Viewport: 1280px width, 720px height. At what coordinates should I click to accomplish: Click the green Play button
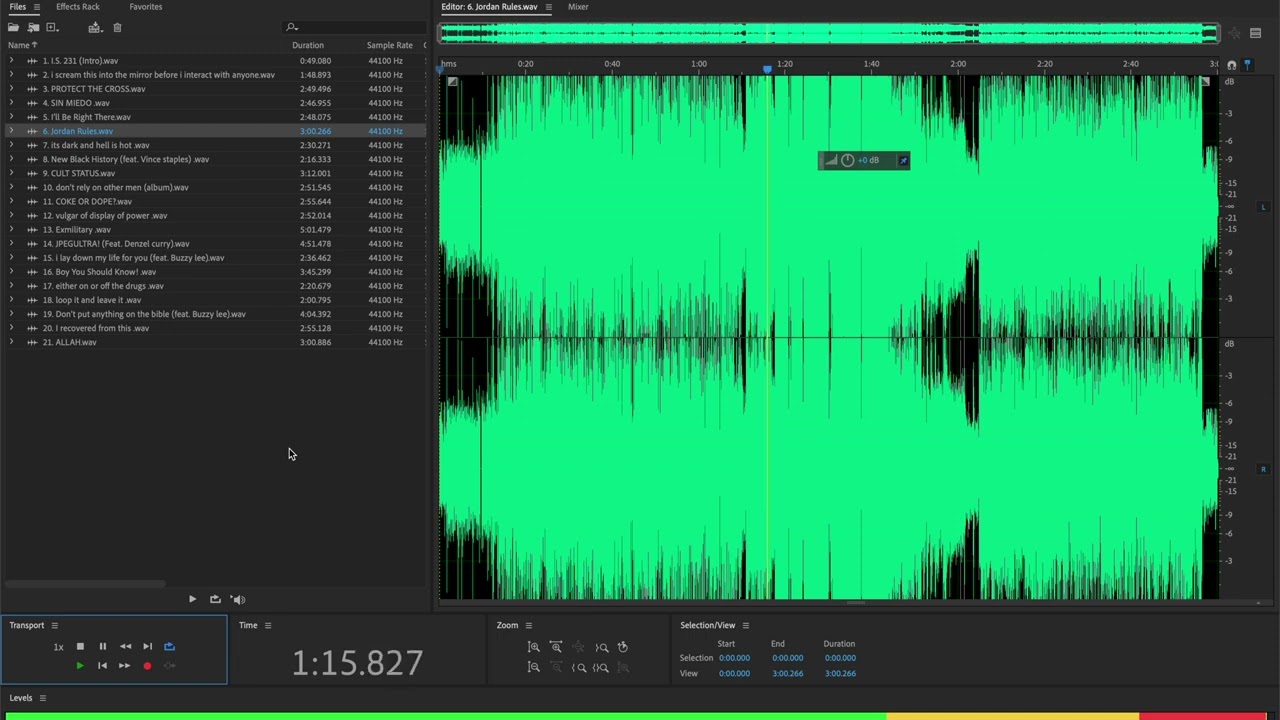80,666
